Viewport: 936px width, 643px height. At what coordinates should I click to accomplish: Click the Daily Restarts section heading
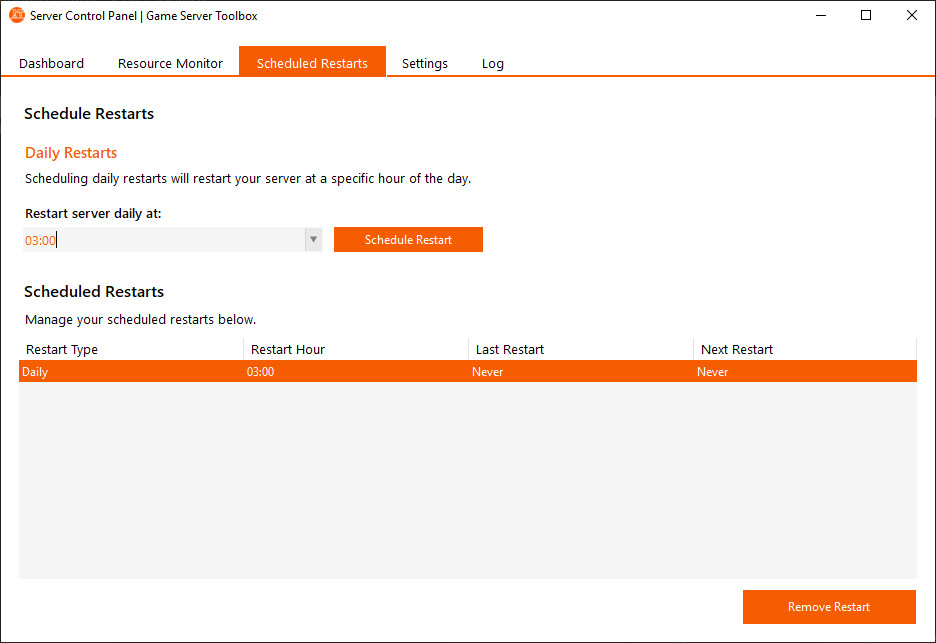70,152
